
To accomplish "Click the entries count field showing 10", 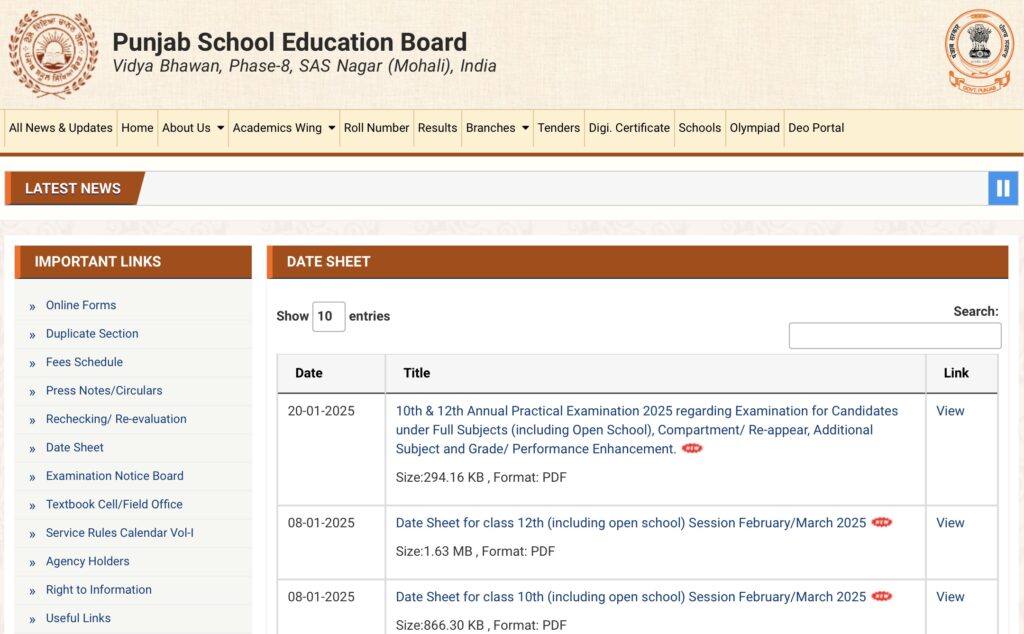I will 328,317.
